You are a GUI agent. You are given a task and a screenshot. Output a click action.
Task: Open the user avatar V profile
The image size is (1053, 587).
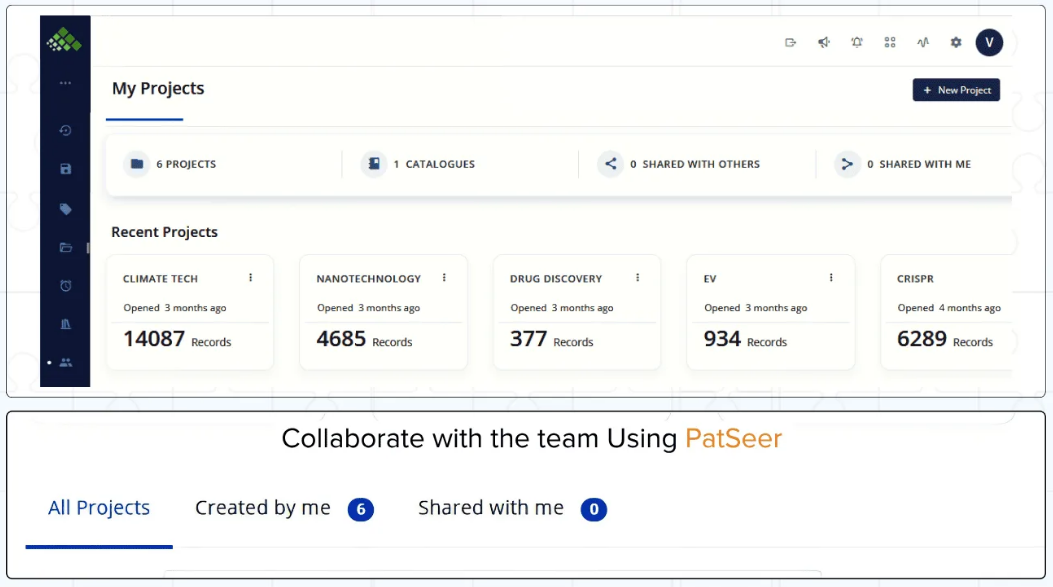pos(989,42)
